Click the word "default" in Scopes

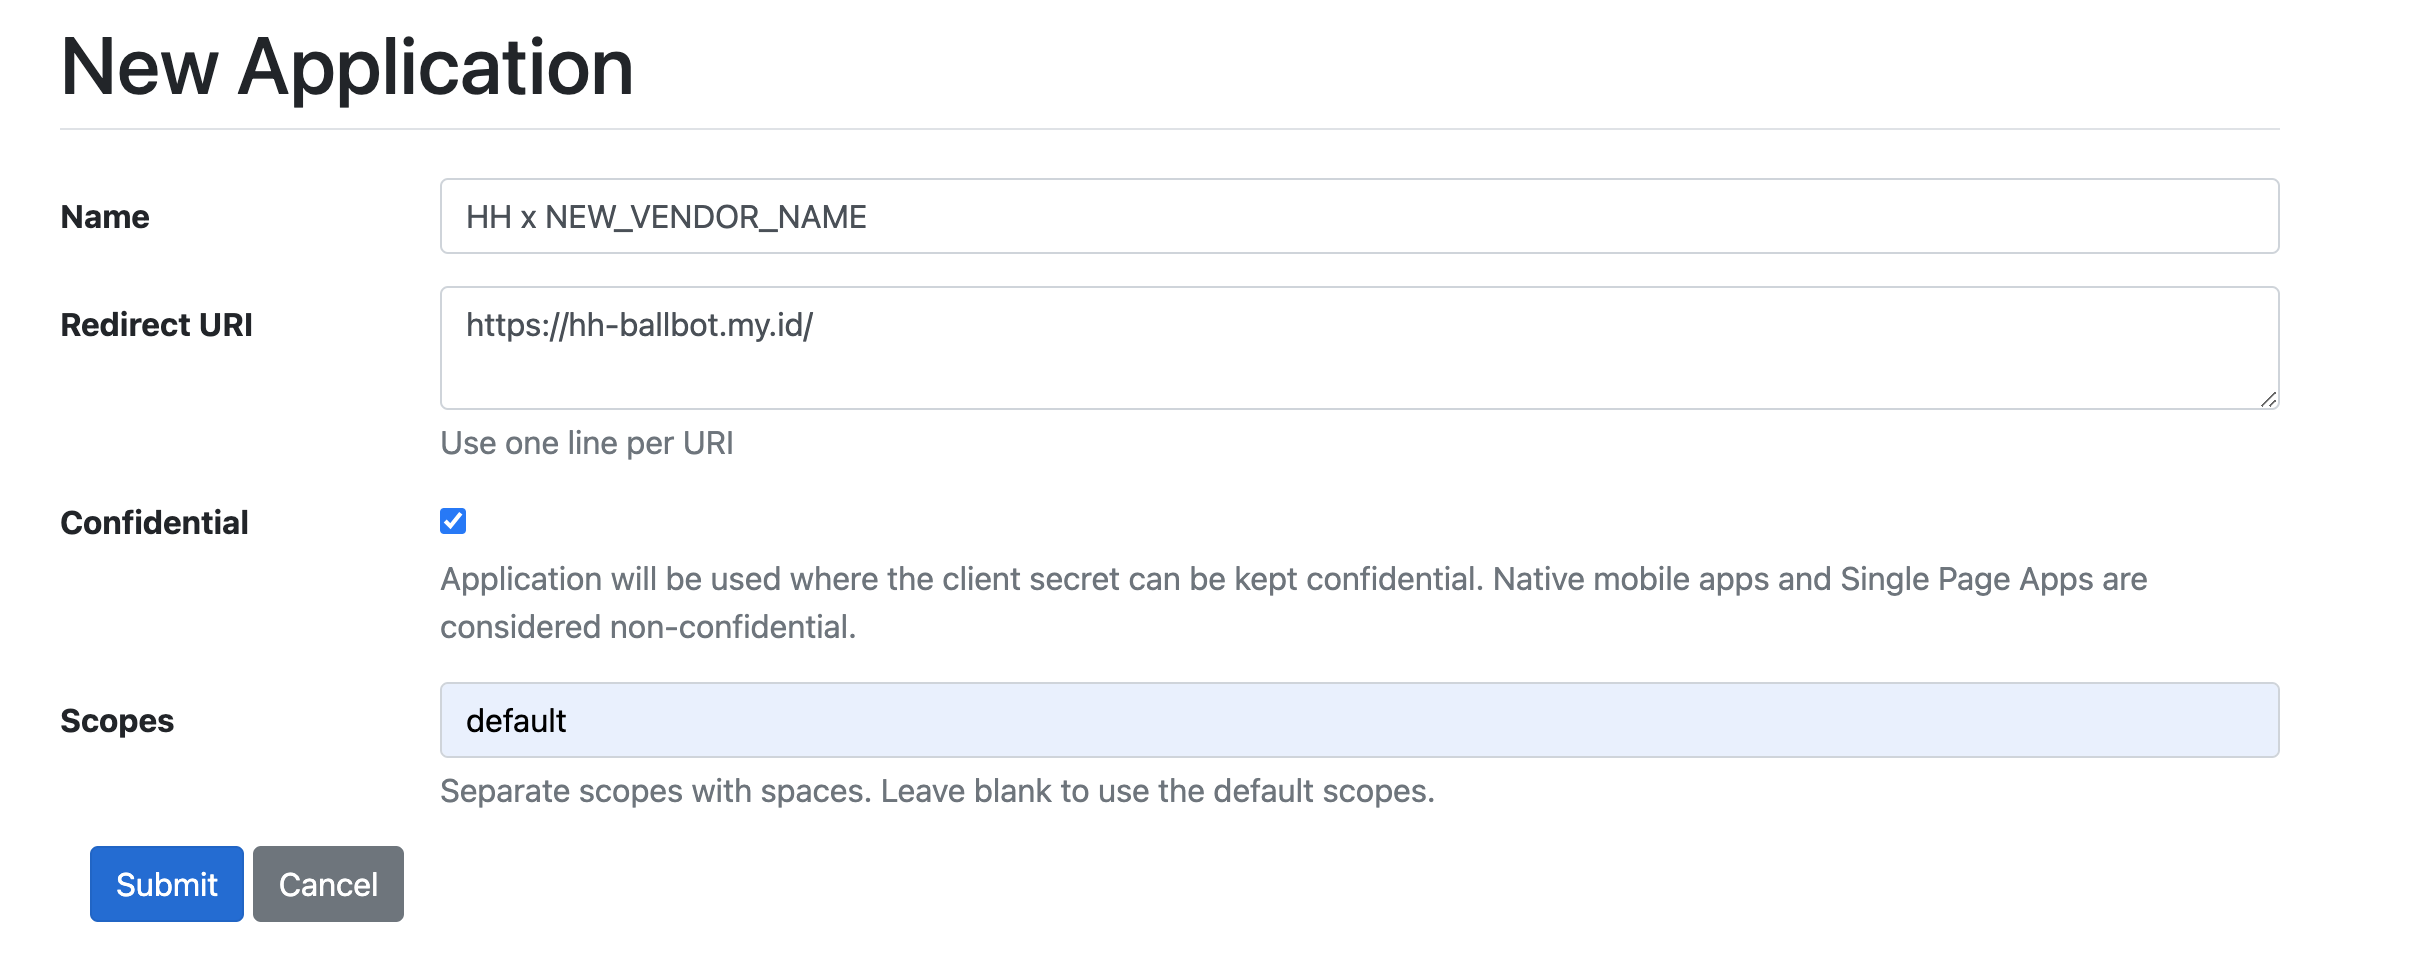click(516, 721)
